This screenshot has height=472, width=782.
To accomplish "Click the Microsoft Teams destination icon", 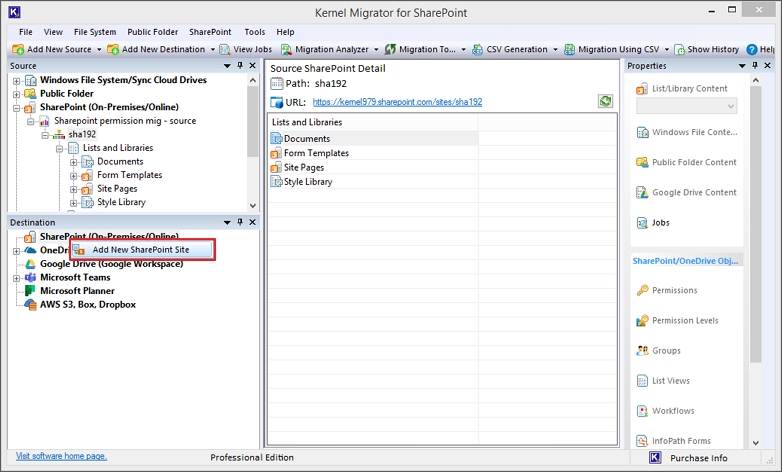I will (30, 277).
